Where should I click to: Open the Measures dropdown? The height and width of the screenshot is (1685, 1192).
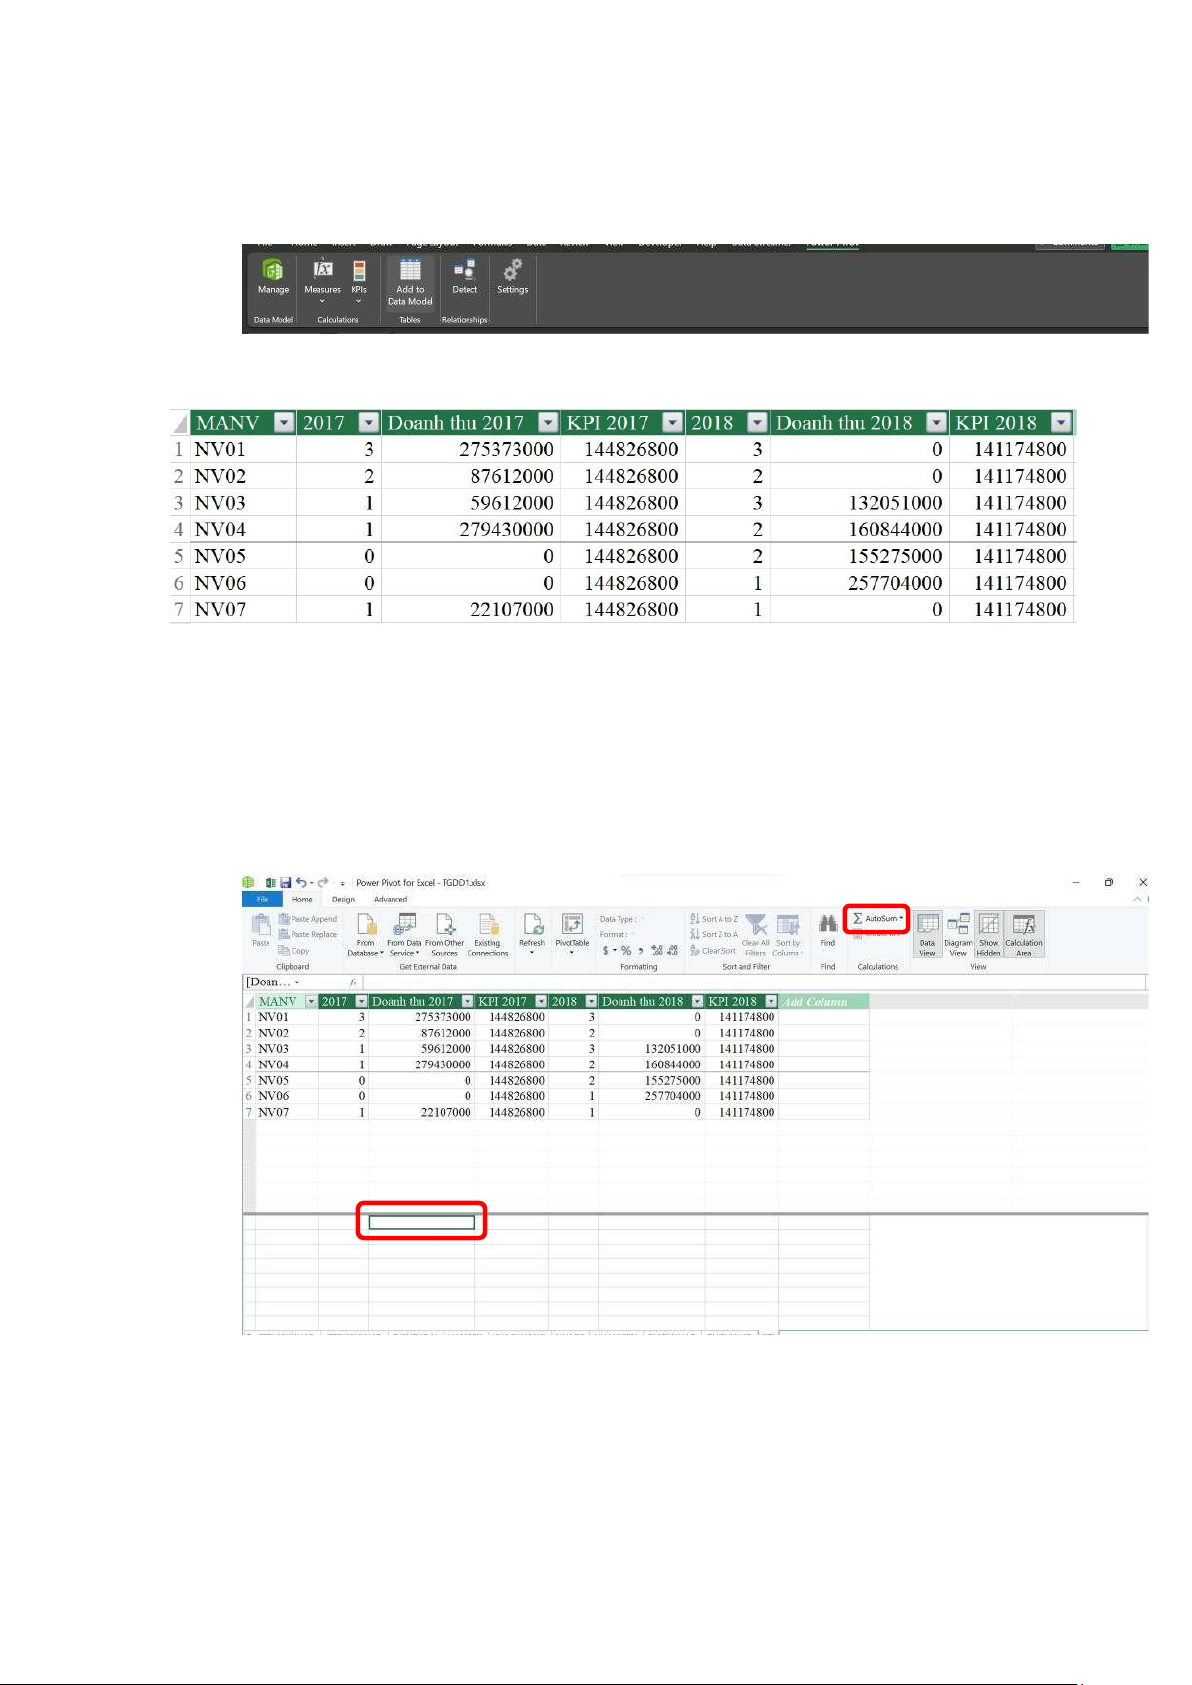tap(322, 281)
